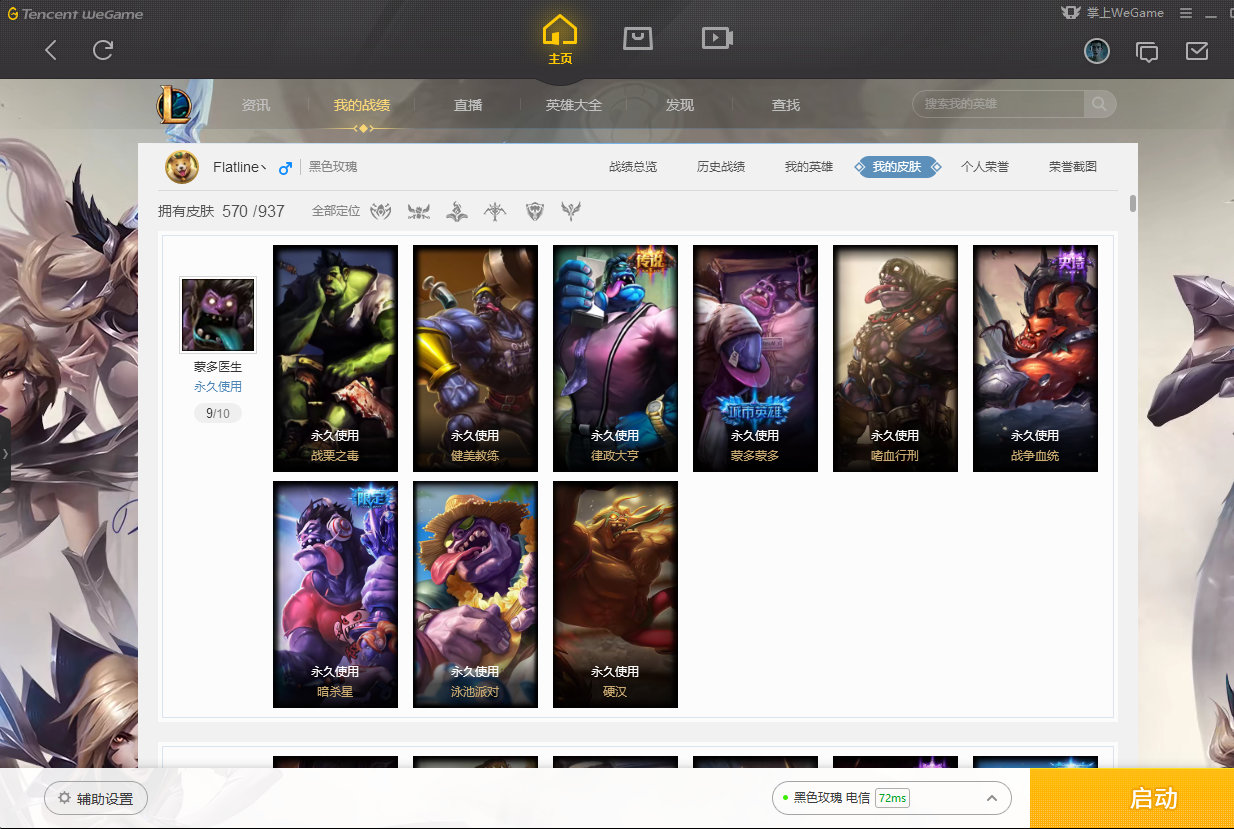Image resolution: width=1234 pixels, height=829 pixels.
Task: Filter skins by support role icon
Action: click(571, 211)
